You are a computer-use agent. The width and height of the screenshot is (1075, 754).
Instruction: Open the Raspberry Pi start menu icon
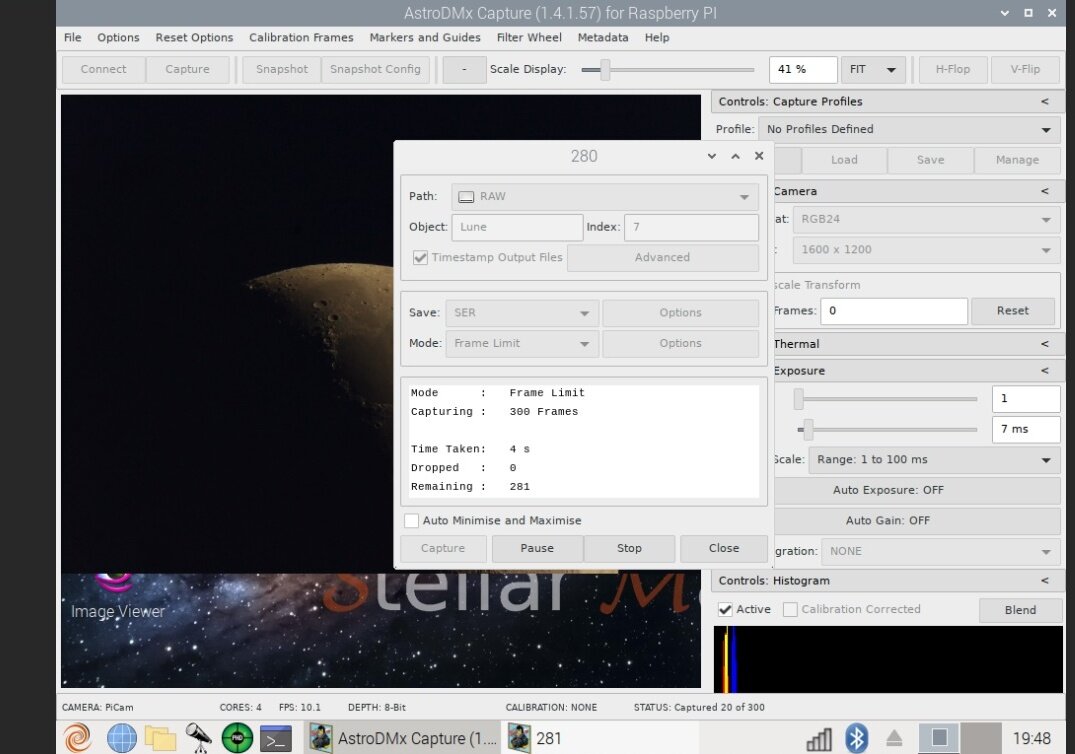[77, 738]
